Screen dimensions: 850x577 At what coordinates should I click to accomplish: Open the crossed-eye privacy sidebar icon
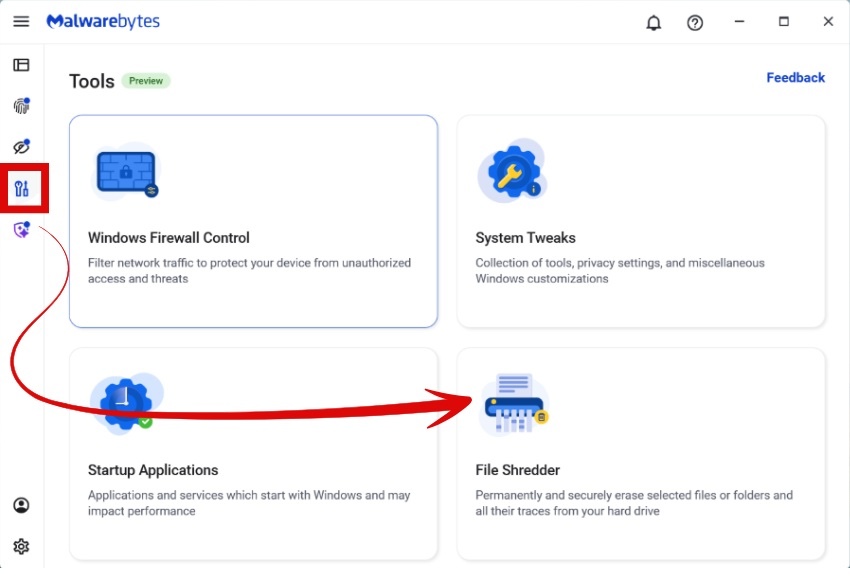[x=21, y=147]
